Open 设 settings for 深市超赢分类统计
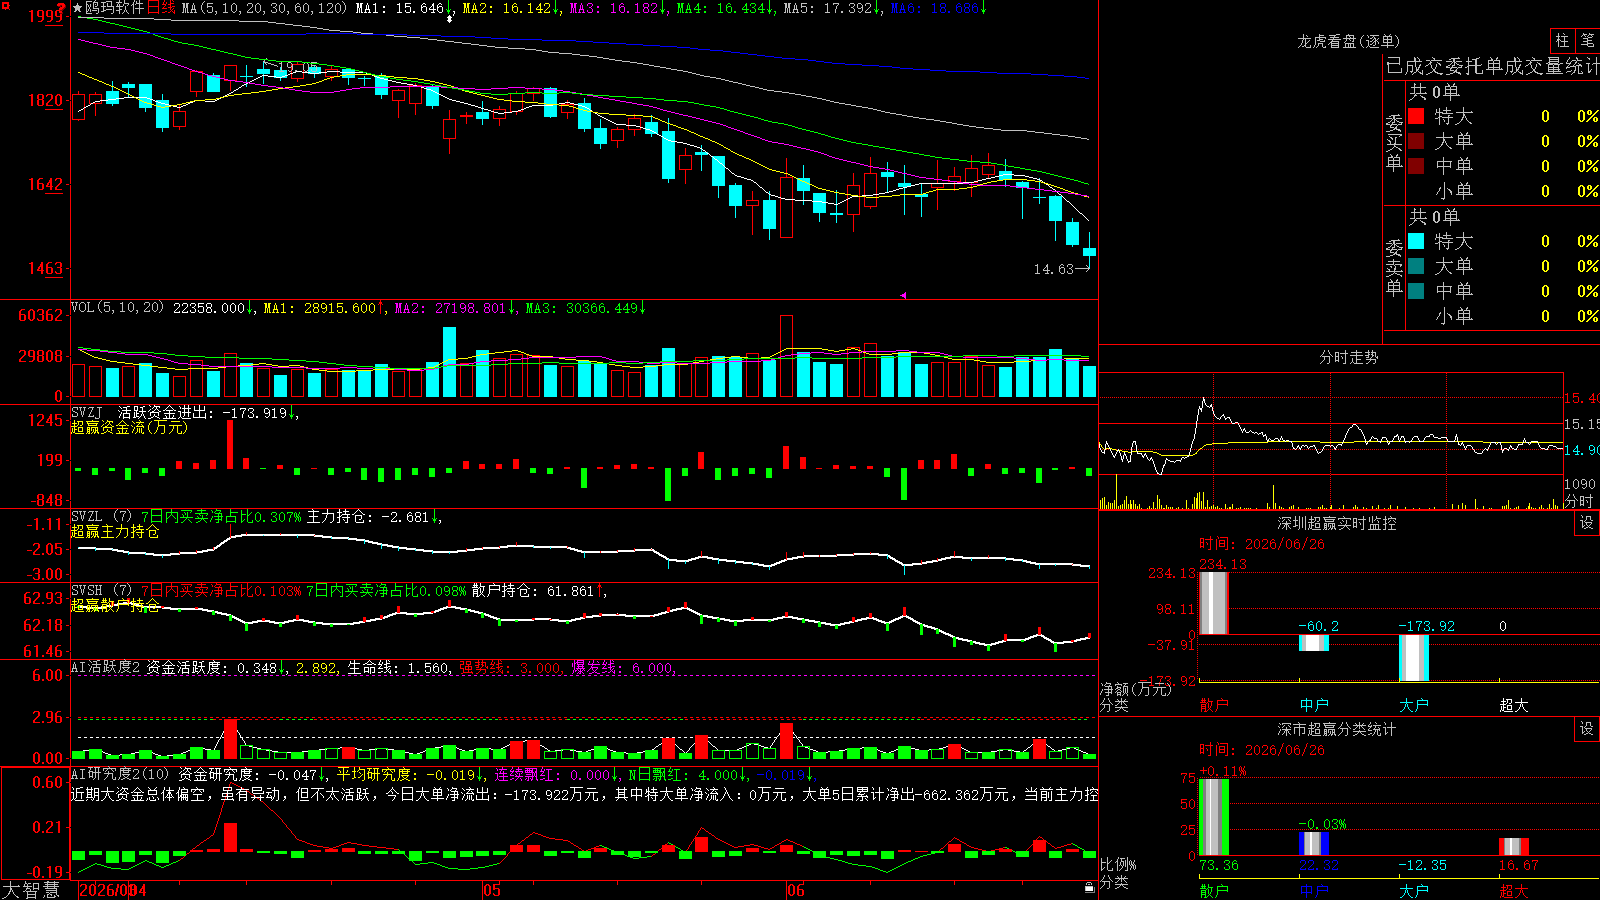The height and width of the screenshot is (900, 1600). pyautogui.click(x=1587, y=729)
